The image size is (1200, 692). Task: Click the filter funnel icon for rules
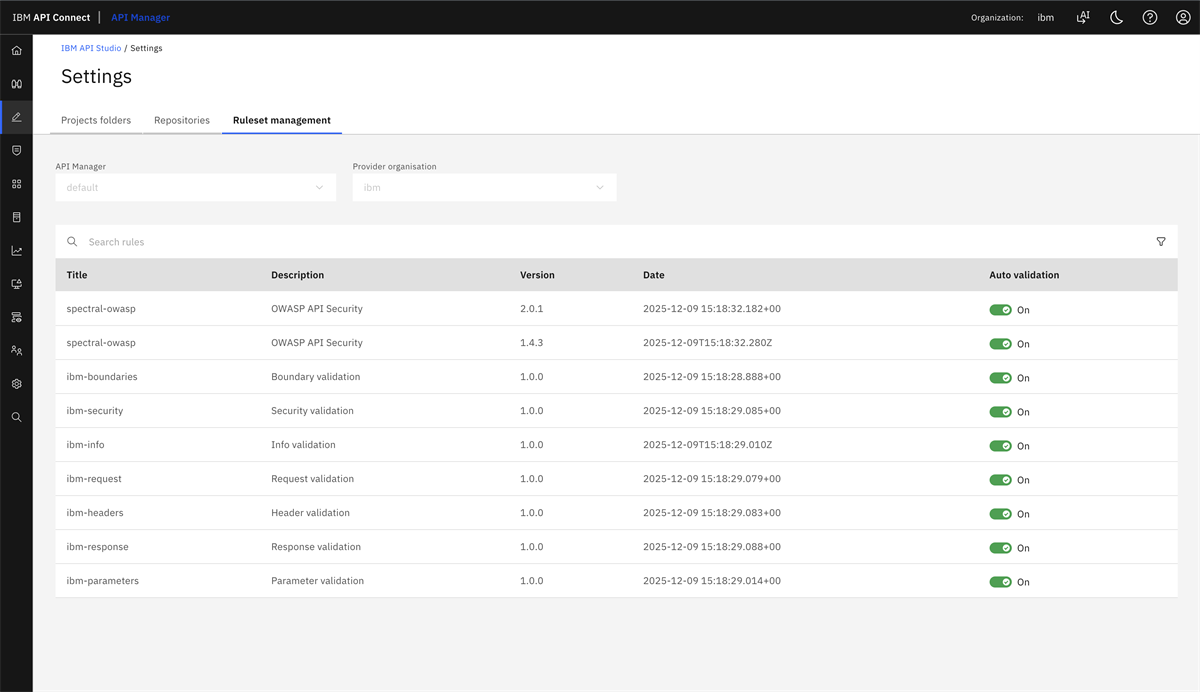tap(1161, 242)
